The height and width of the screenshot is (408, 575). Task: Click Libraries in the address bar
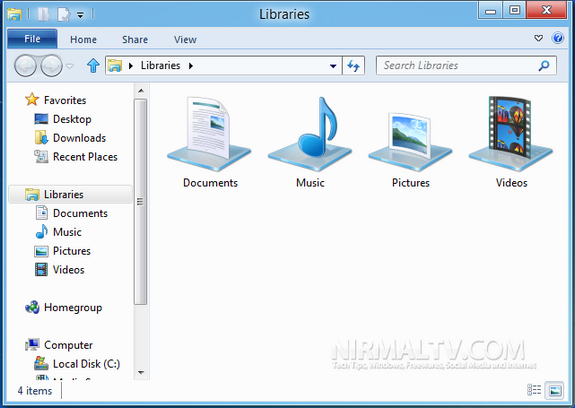(x=161, y=66)
